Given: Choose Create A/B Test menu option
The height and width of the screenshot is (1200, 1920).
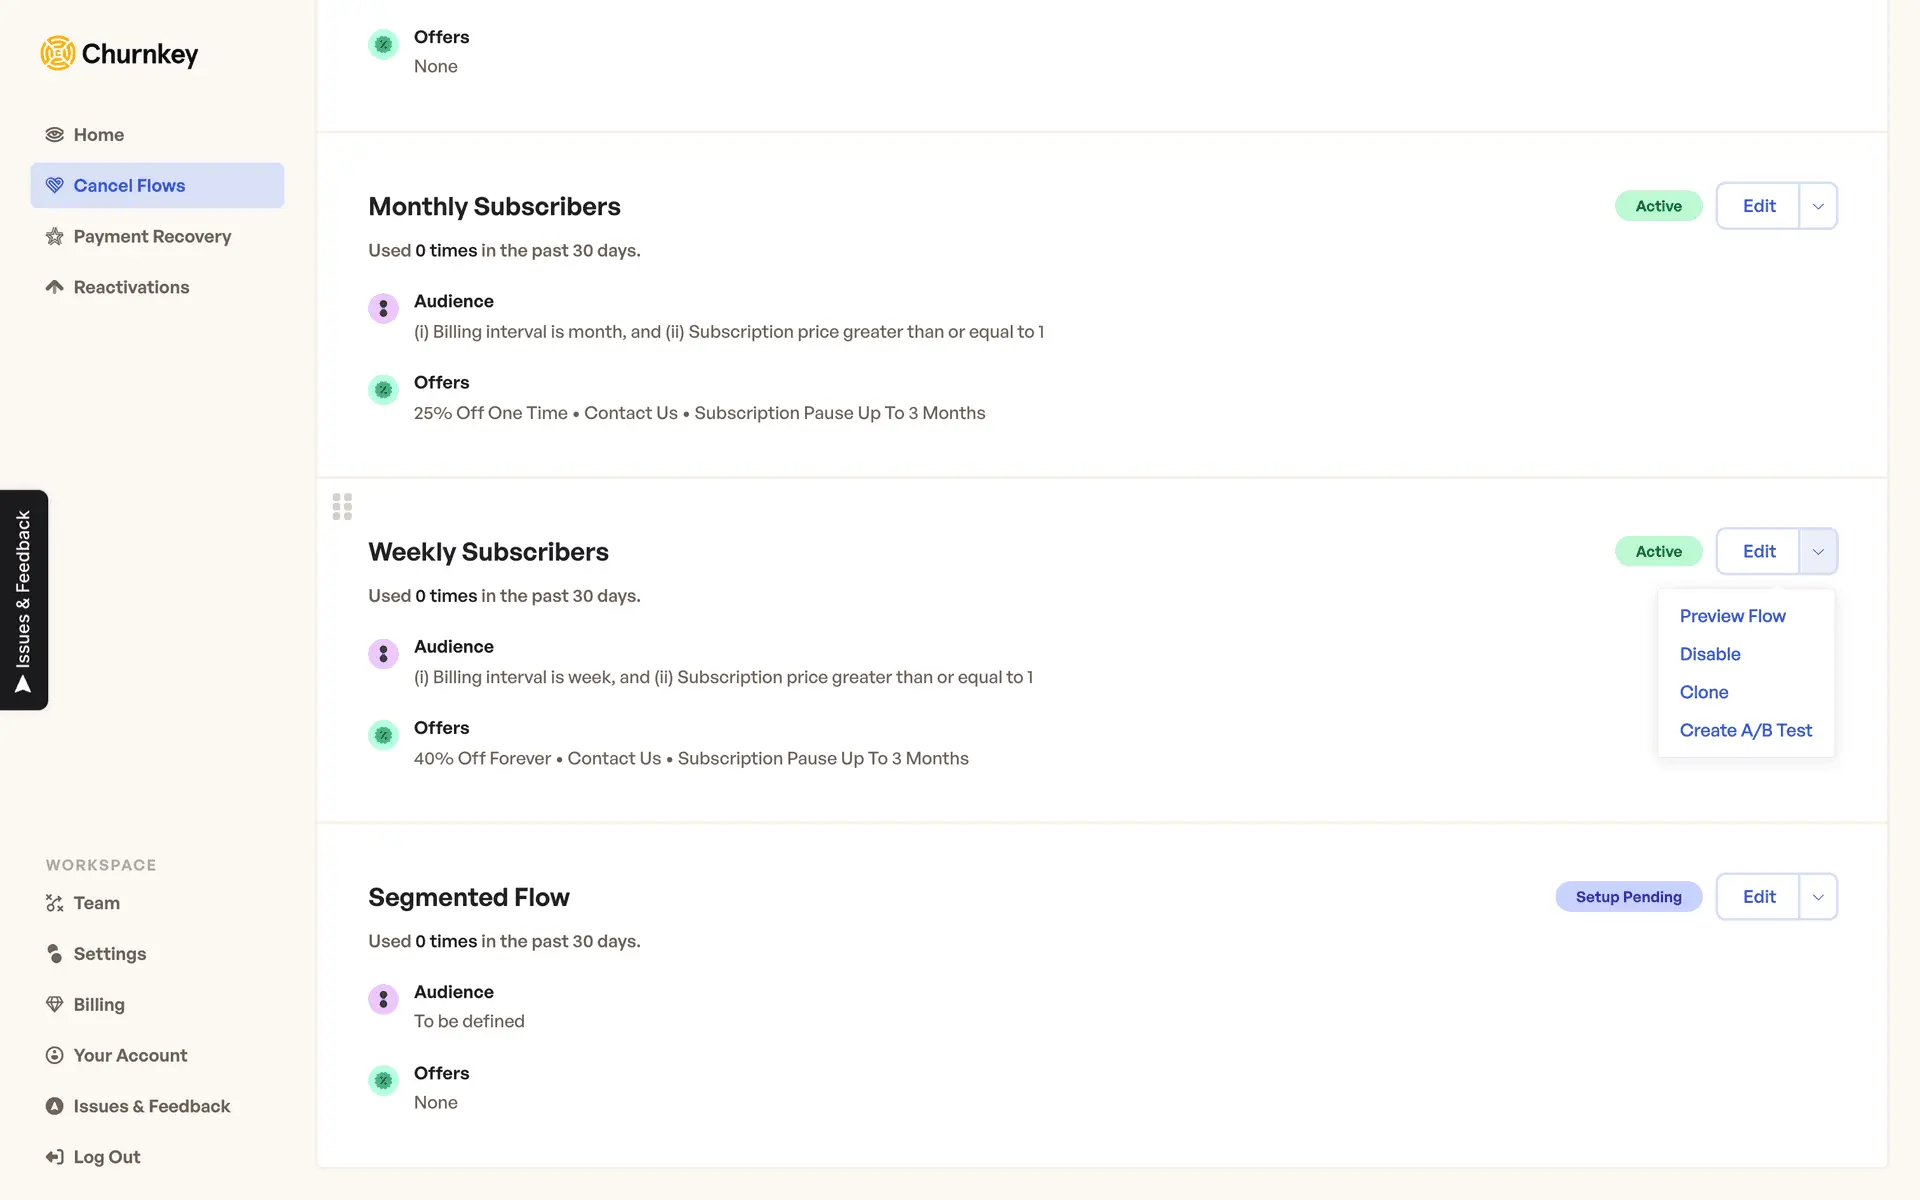Looking at the screenshot, I should click(1745, 730).
